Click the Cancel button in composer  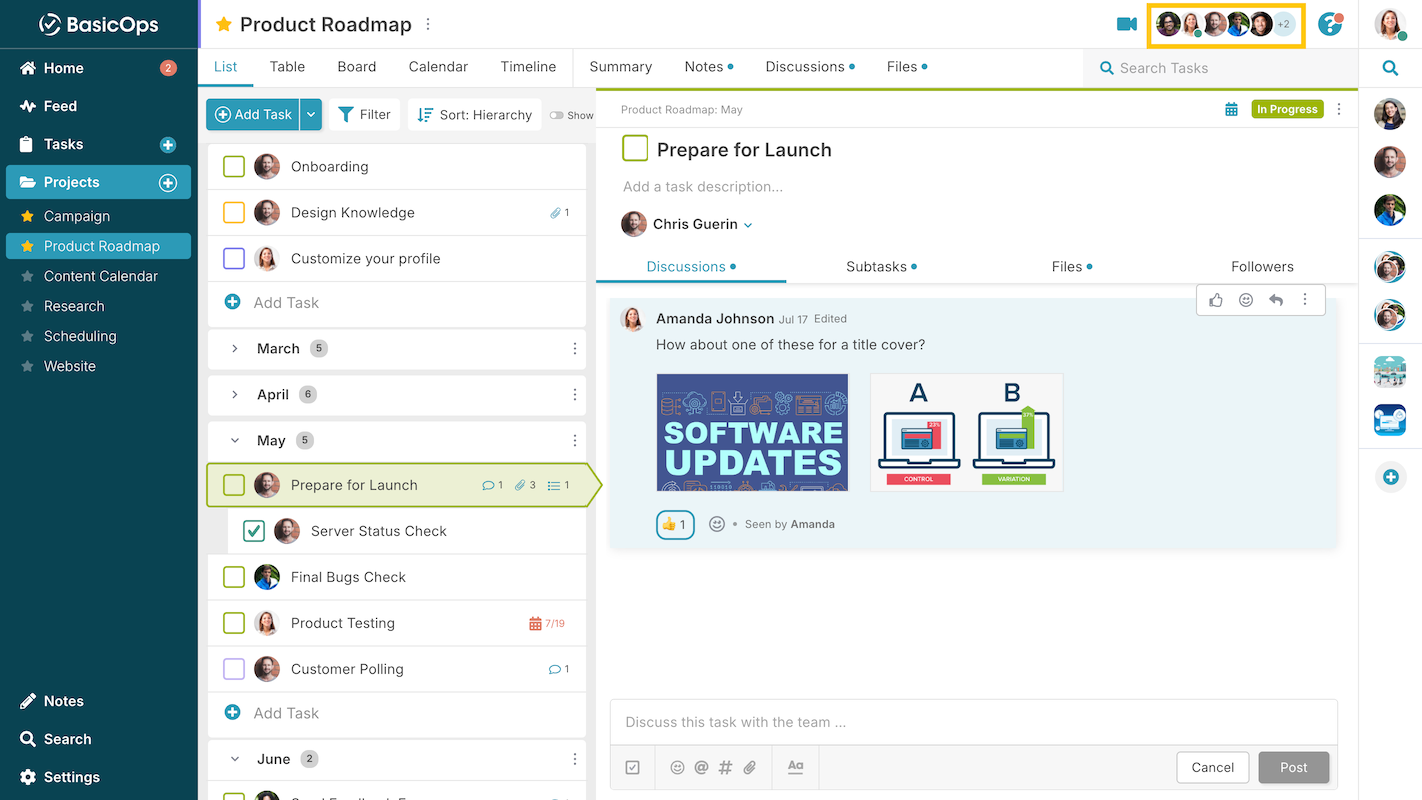(1213, 767)
